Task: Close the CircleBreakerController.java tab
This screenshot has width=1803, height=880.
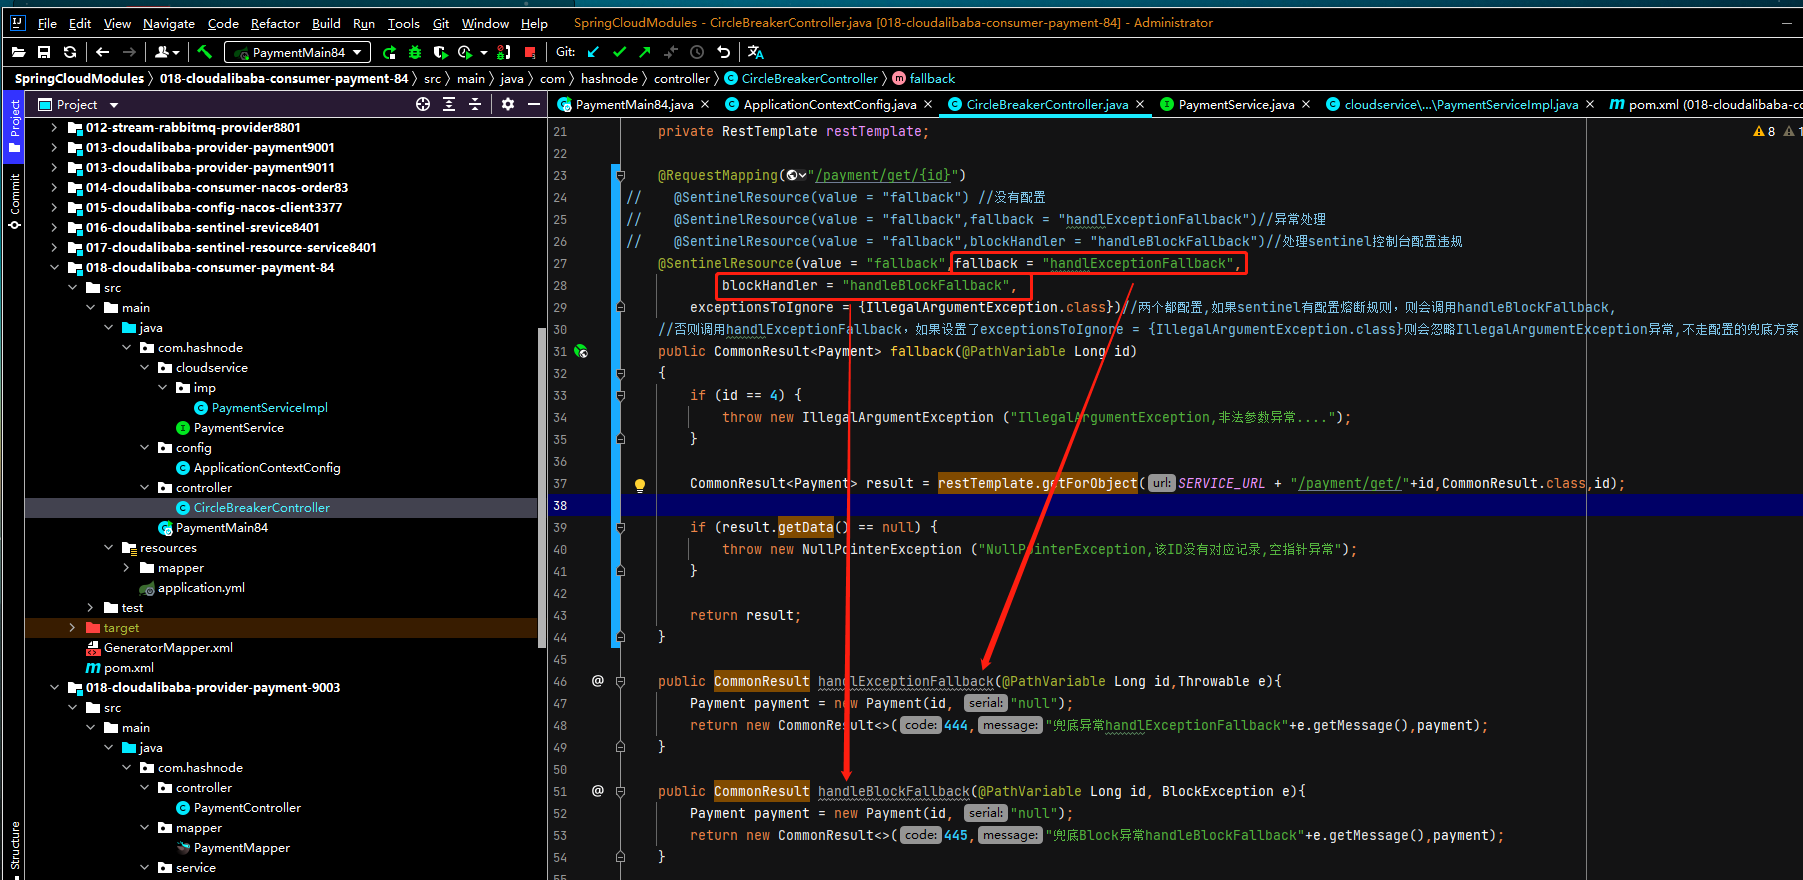Action: point(1140,104)
